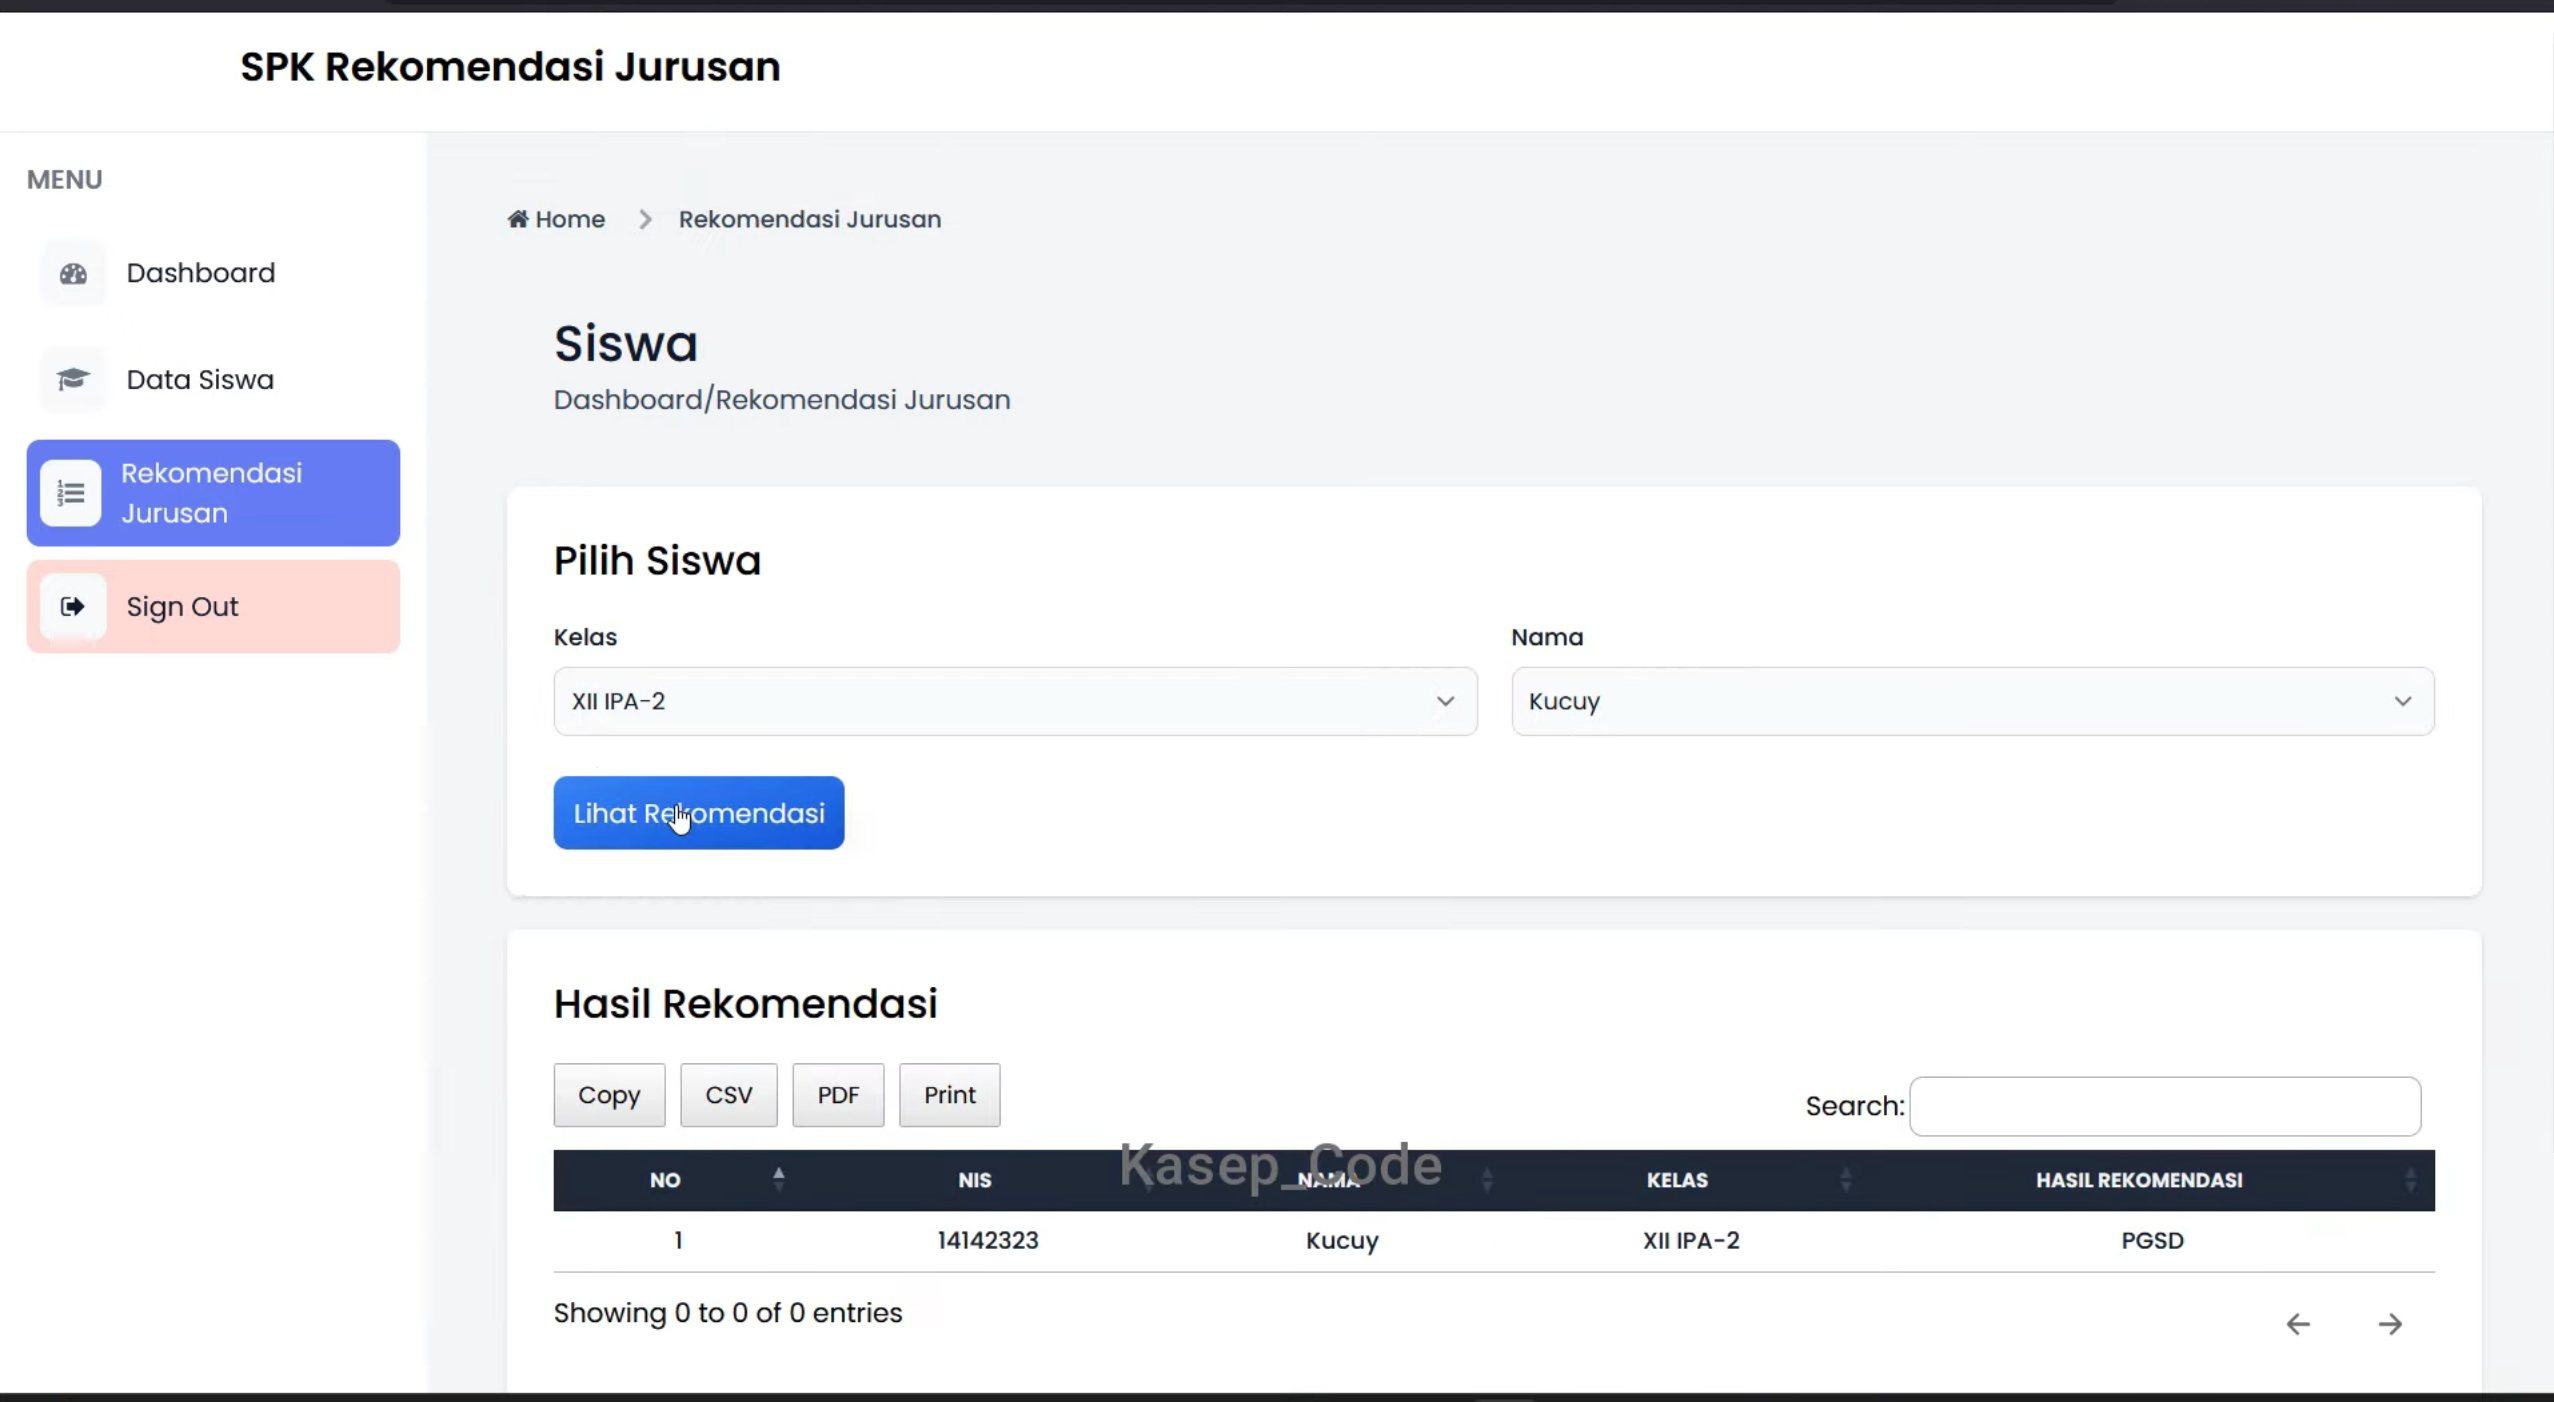
Task: Click the Dashboard gauge icon
Action: click(x=73, y=273)
